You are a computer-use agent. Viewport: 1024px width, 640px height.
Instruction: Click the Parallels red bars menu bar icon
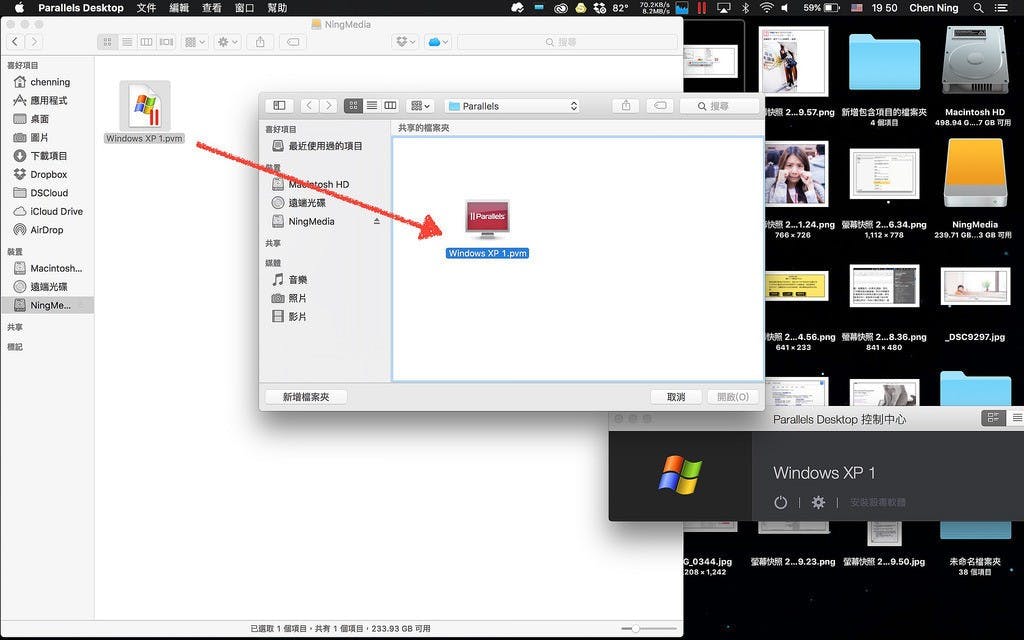pyautogui.click(x=701, y=8)
